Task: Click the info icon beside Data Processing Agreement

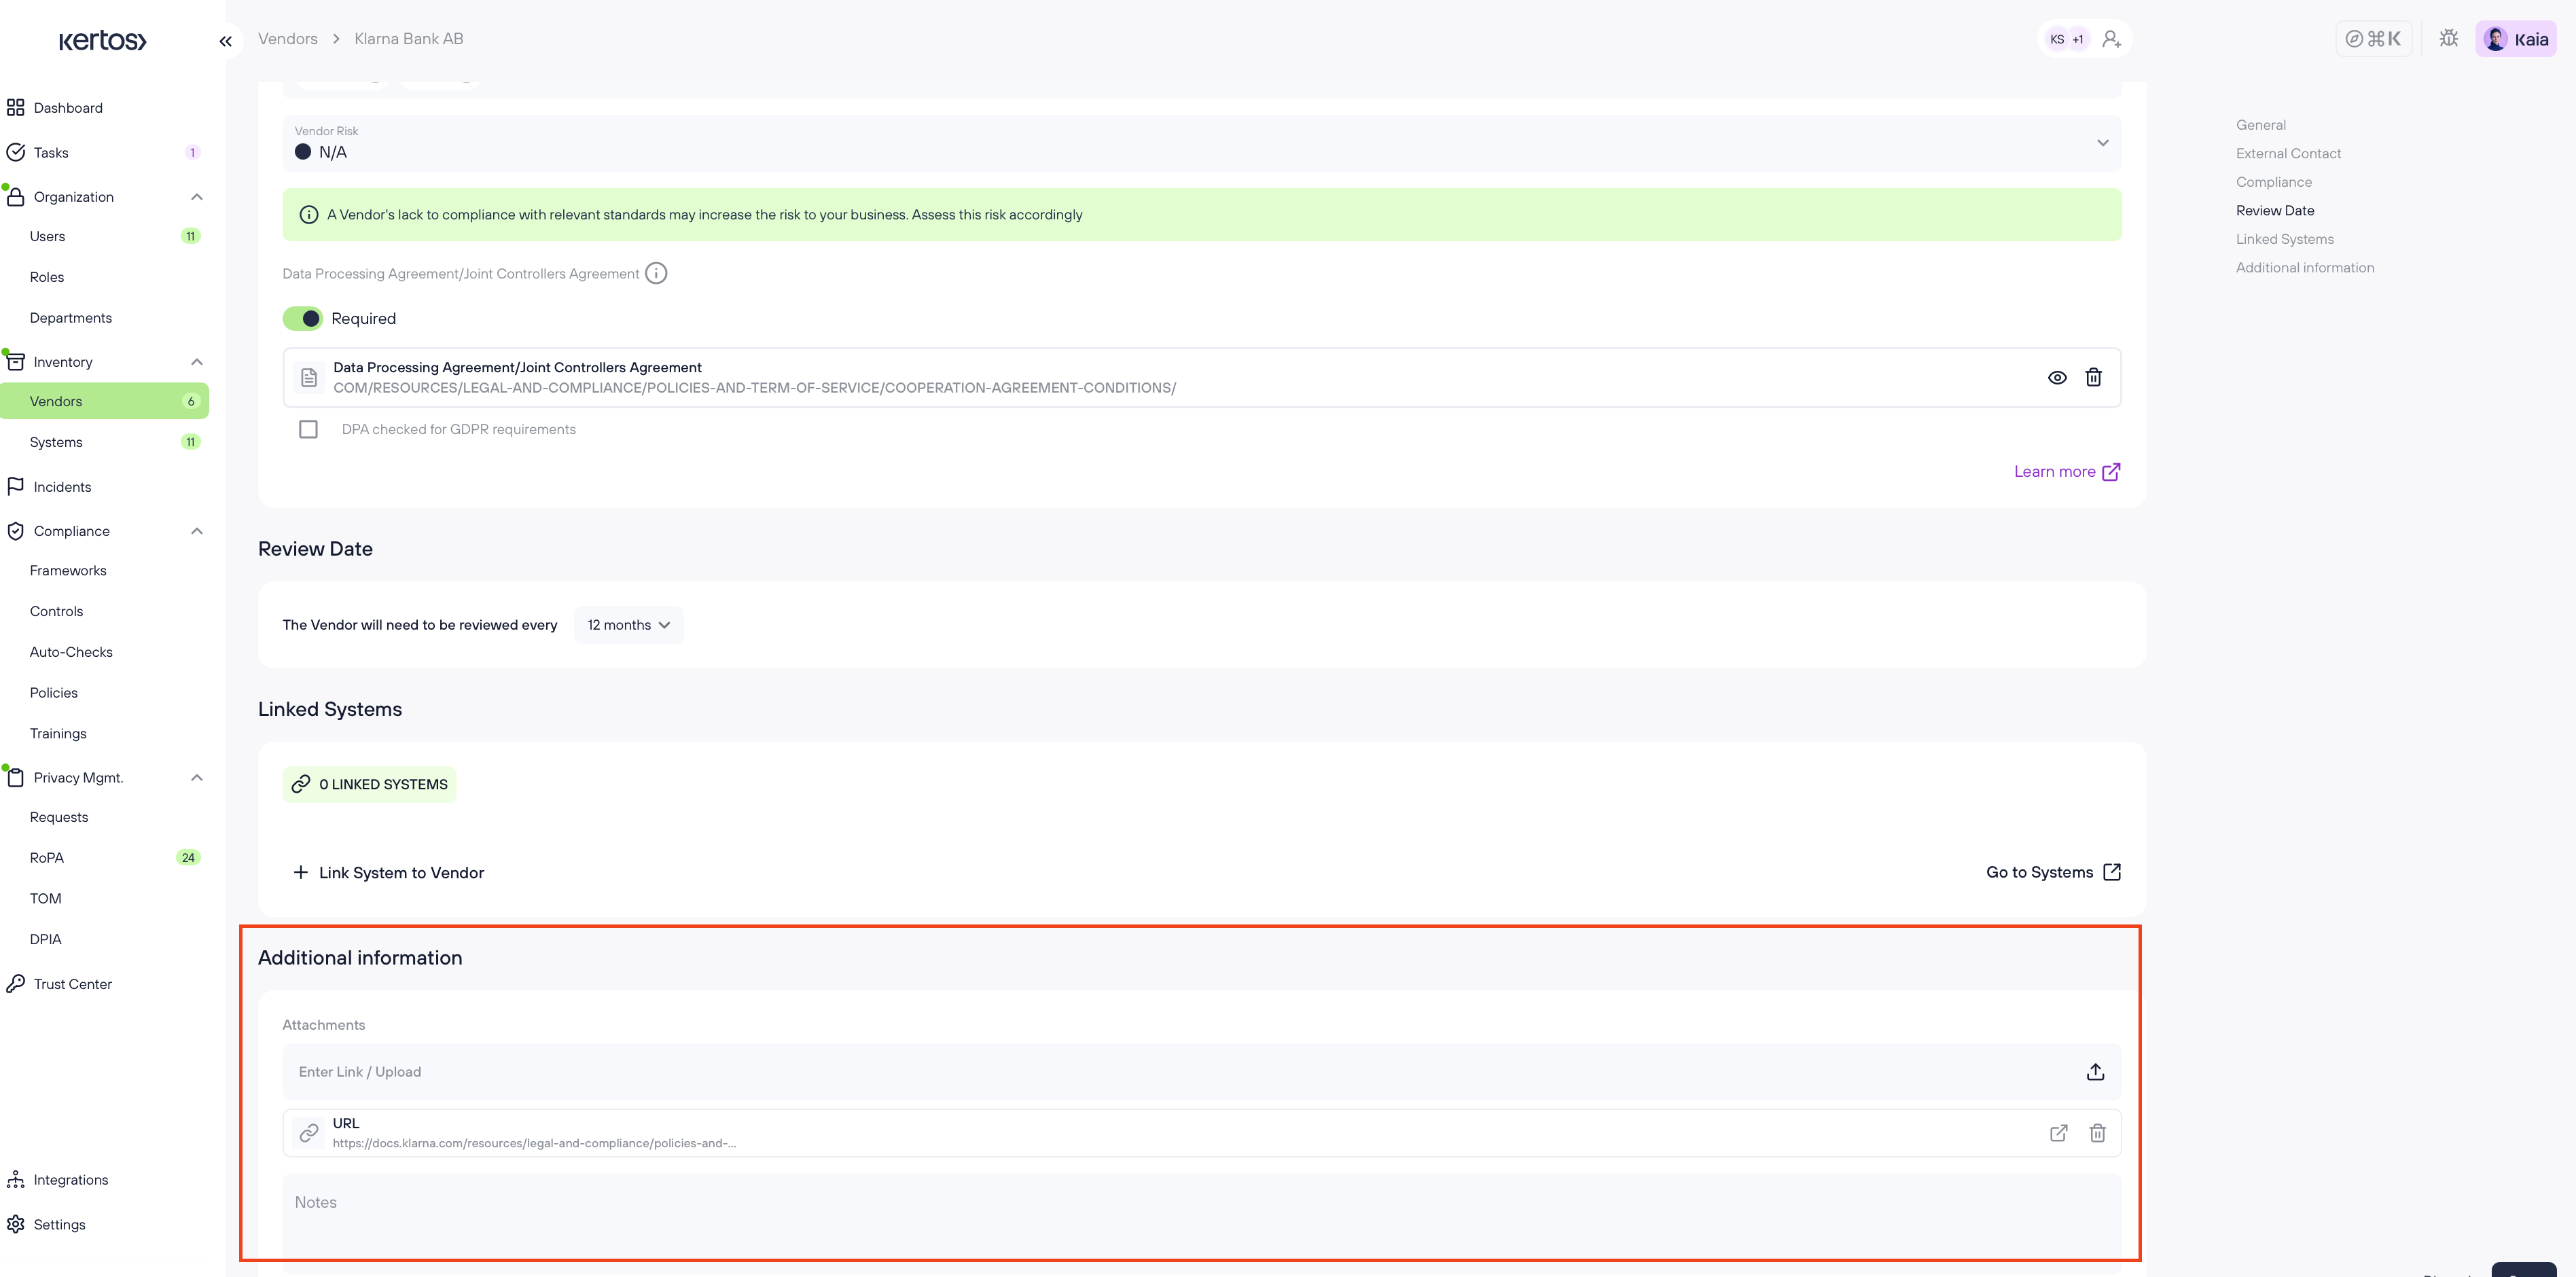Action: pos(656,274)
